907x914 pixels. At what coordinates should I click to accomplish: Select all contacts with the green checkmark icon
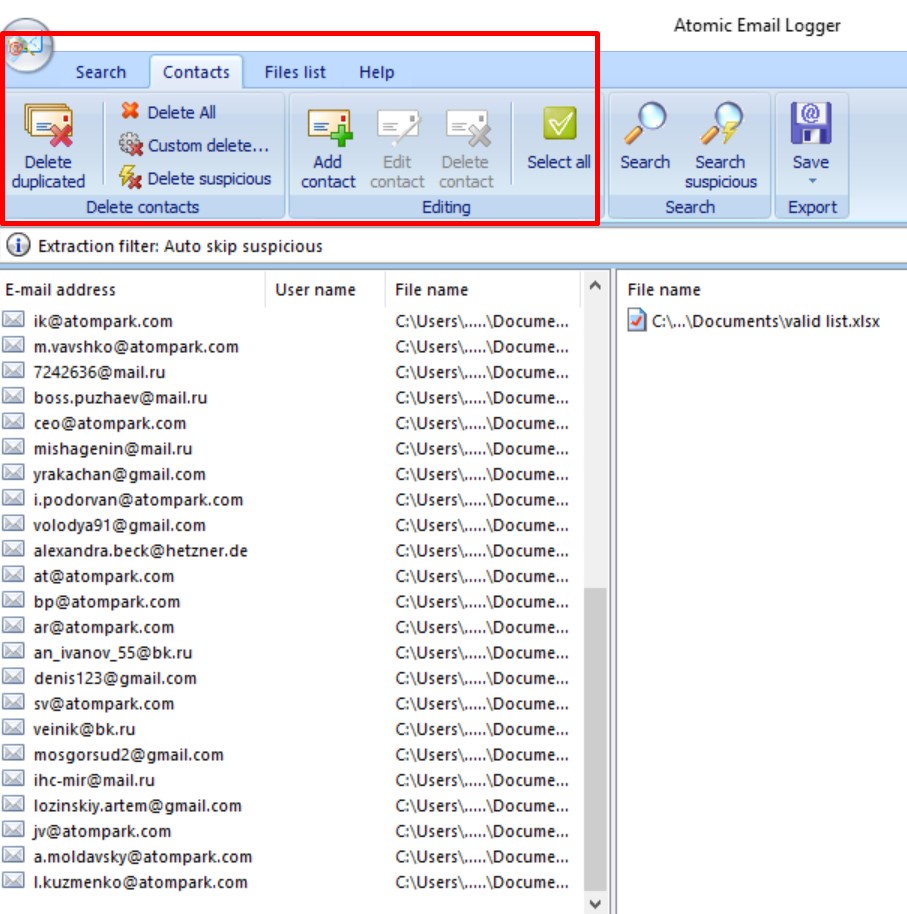(557, 145)
